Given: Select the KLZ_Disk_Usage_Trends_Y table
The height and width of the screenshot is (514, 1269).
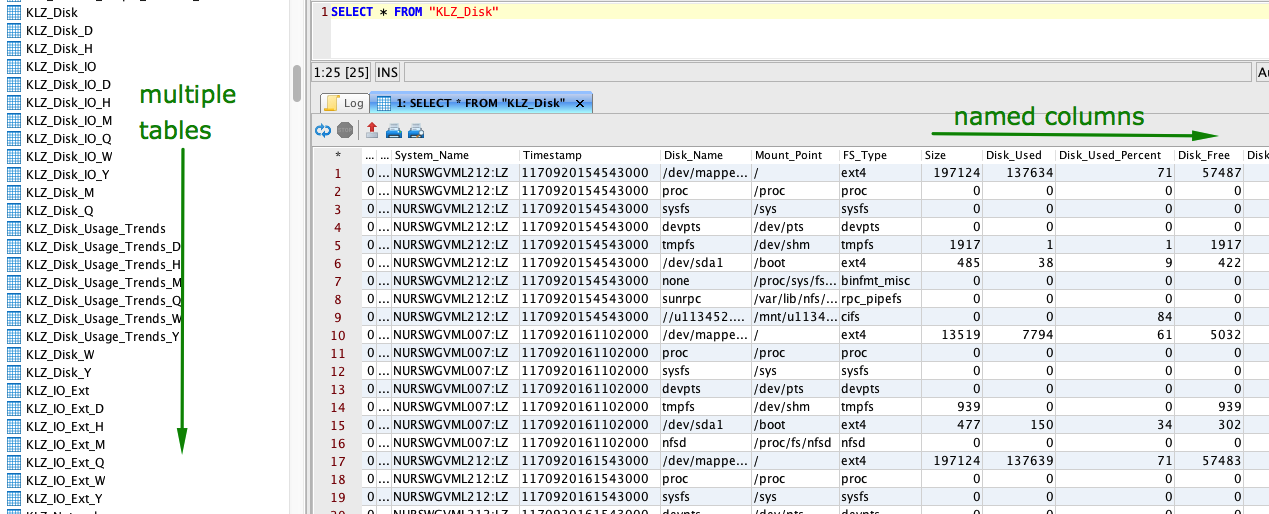Looking at the screenshot, I should pyautogui.click(x=103, y=336).
